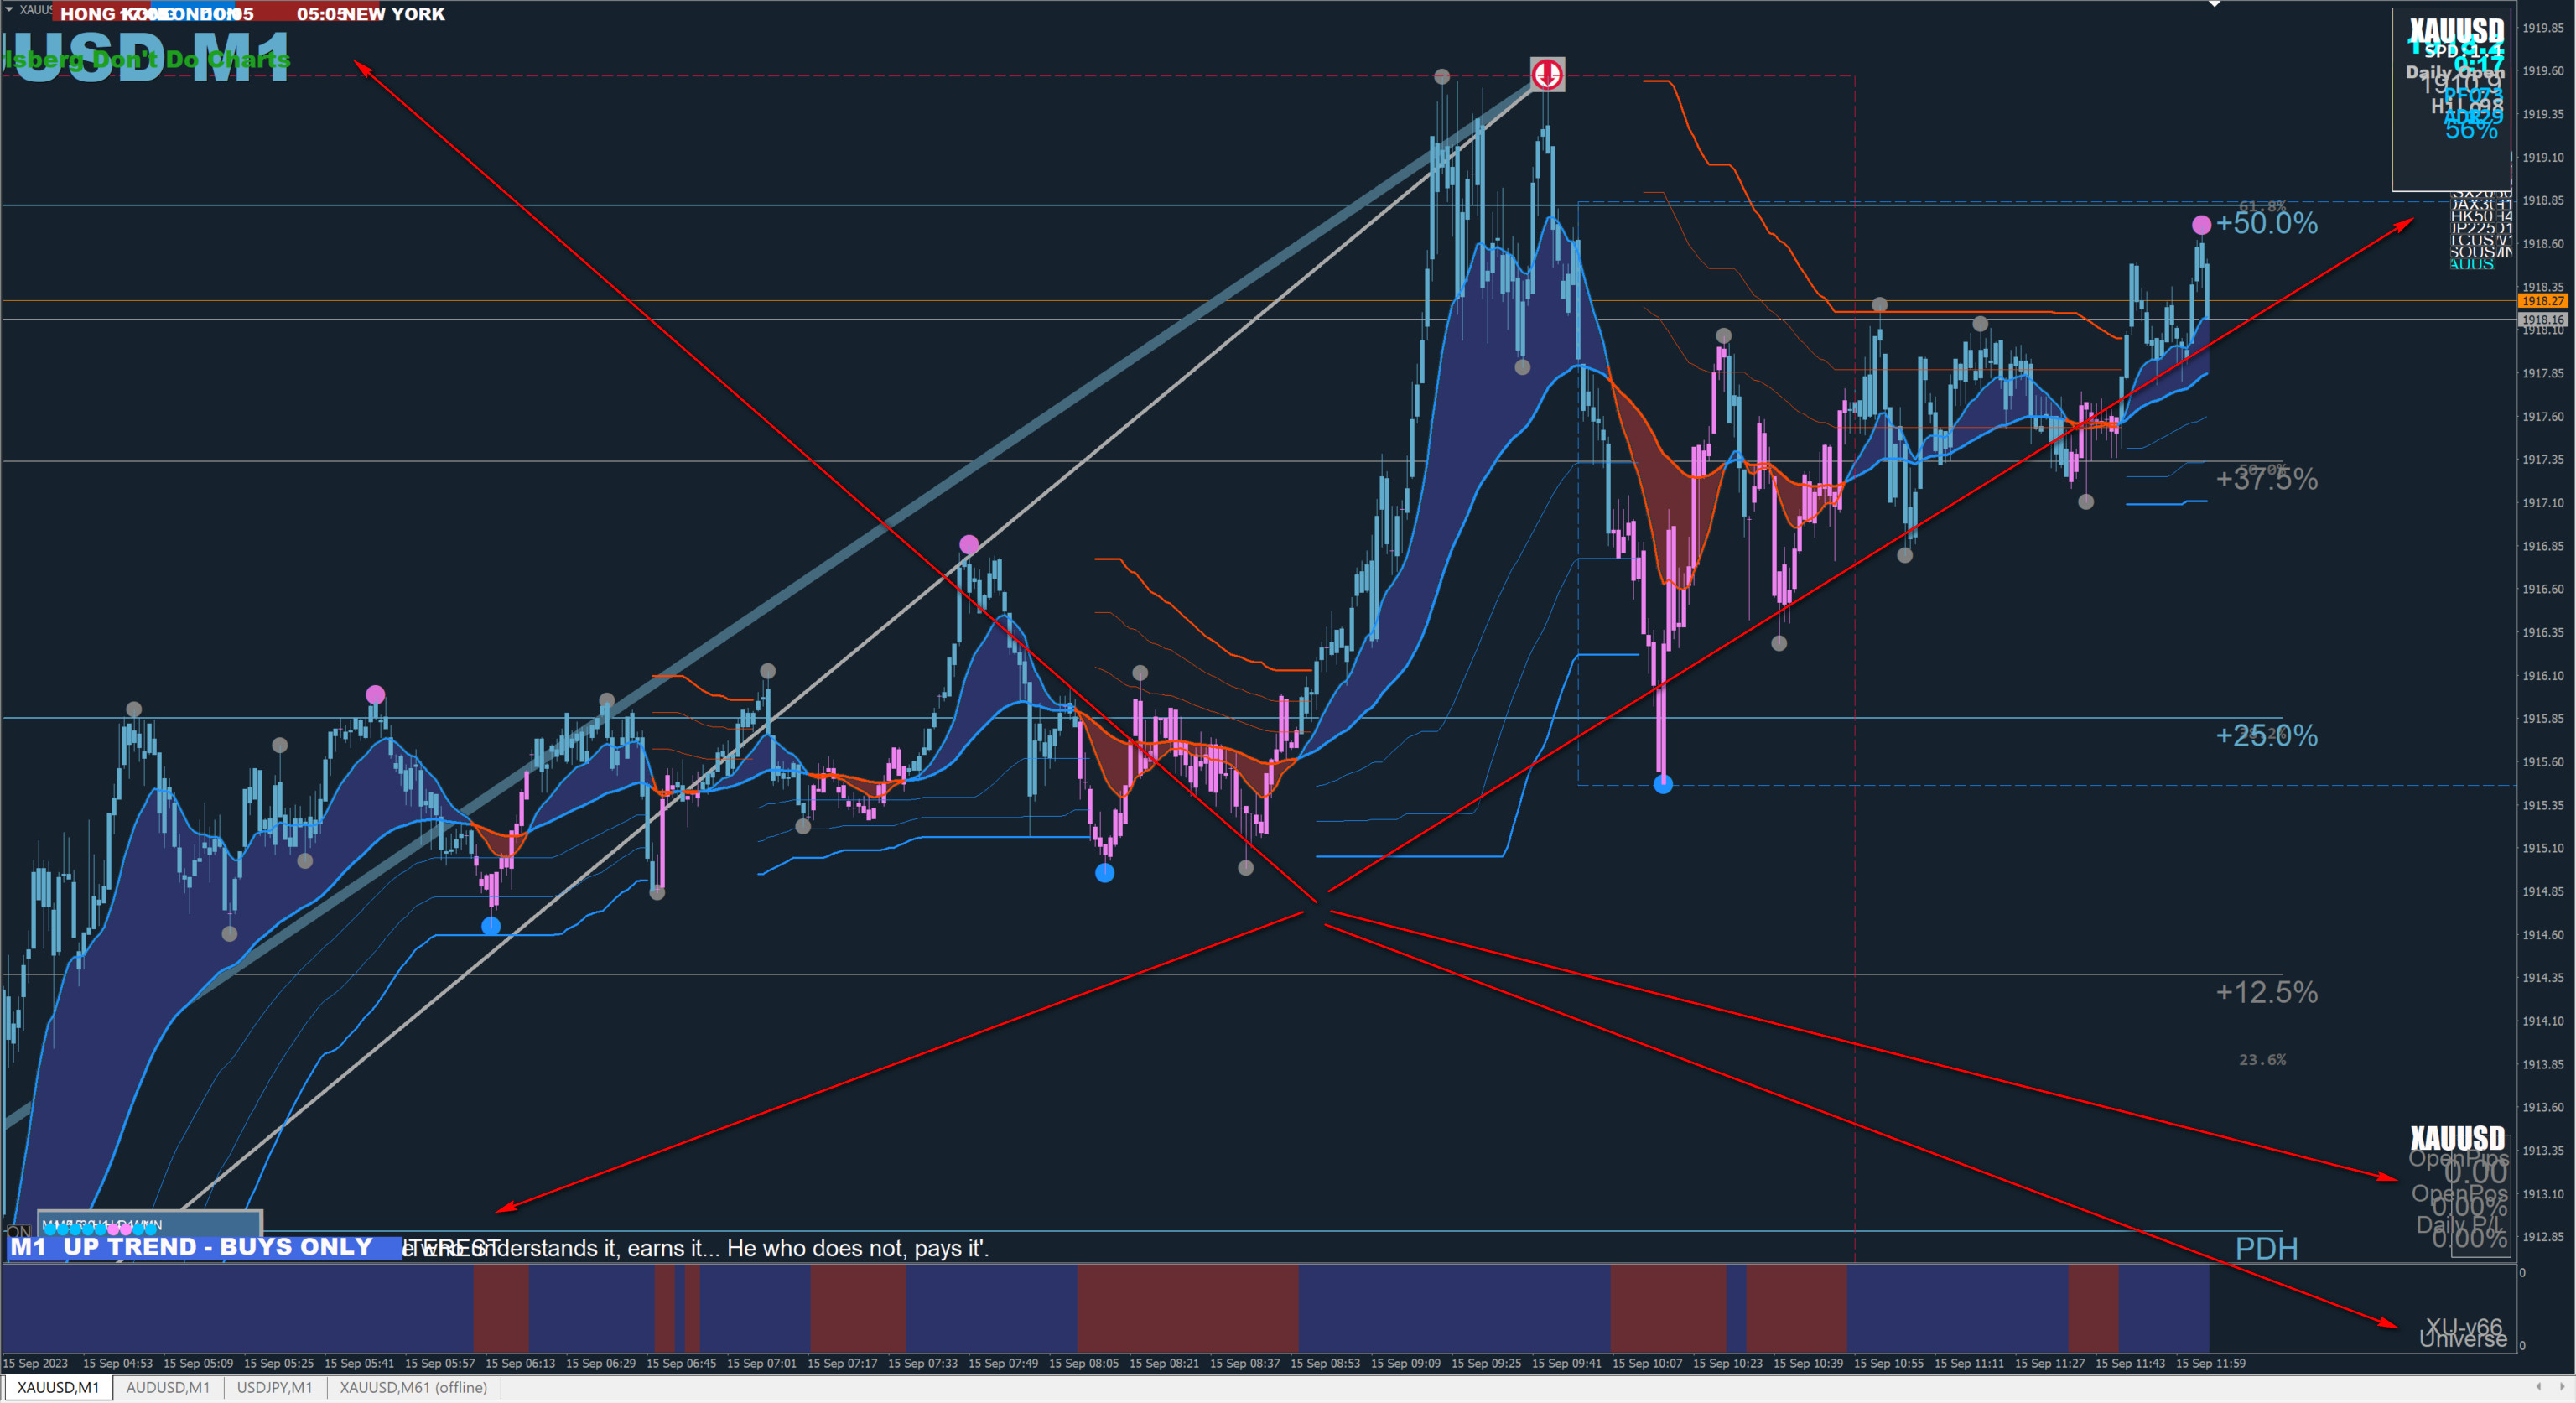Click the blue dot below the large pink wick
This screenshot has width=2576, height=1403.
click(1663, 785)
